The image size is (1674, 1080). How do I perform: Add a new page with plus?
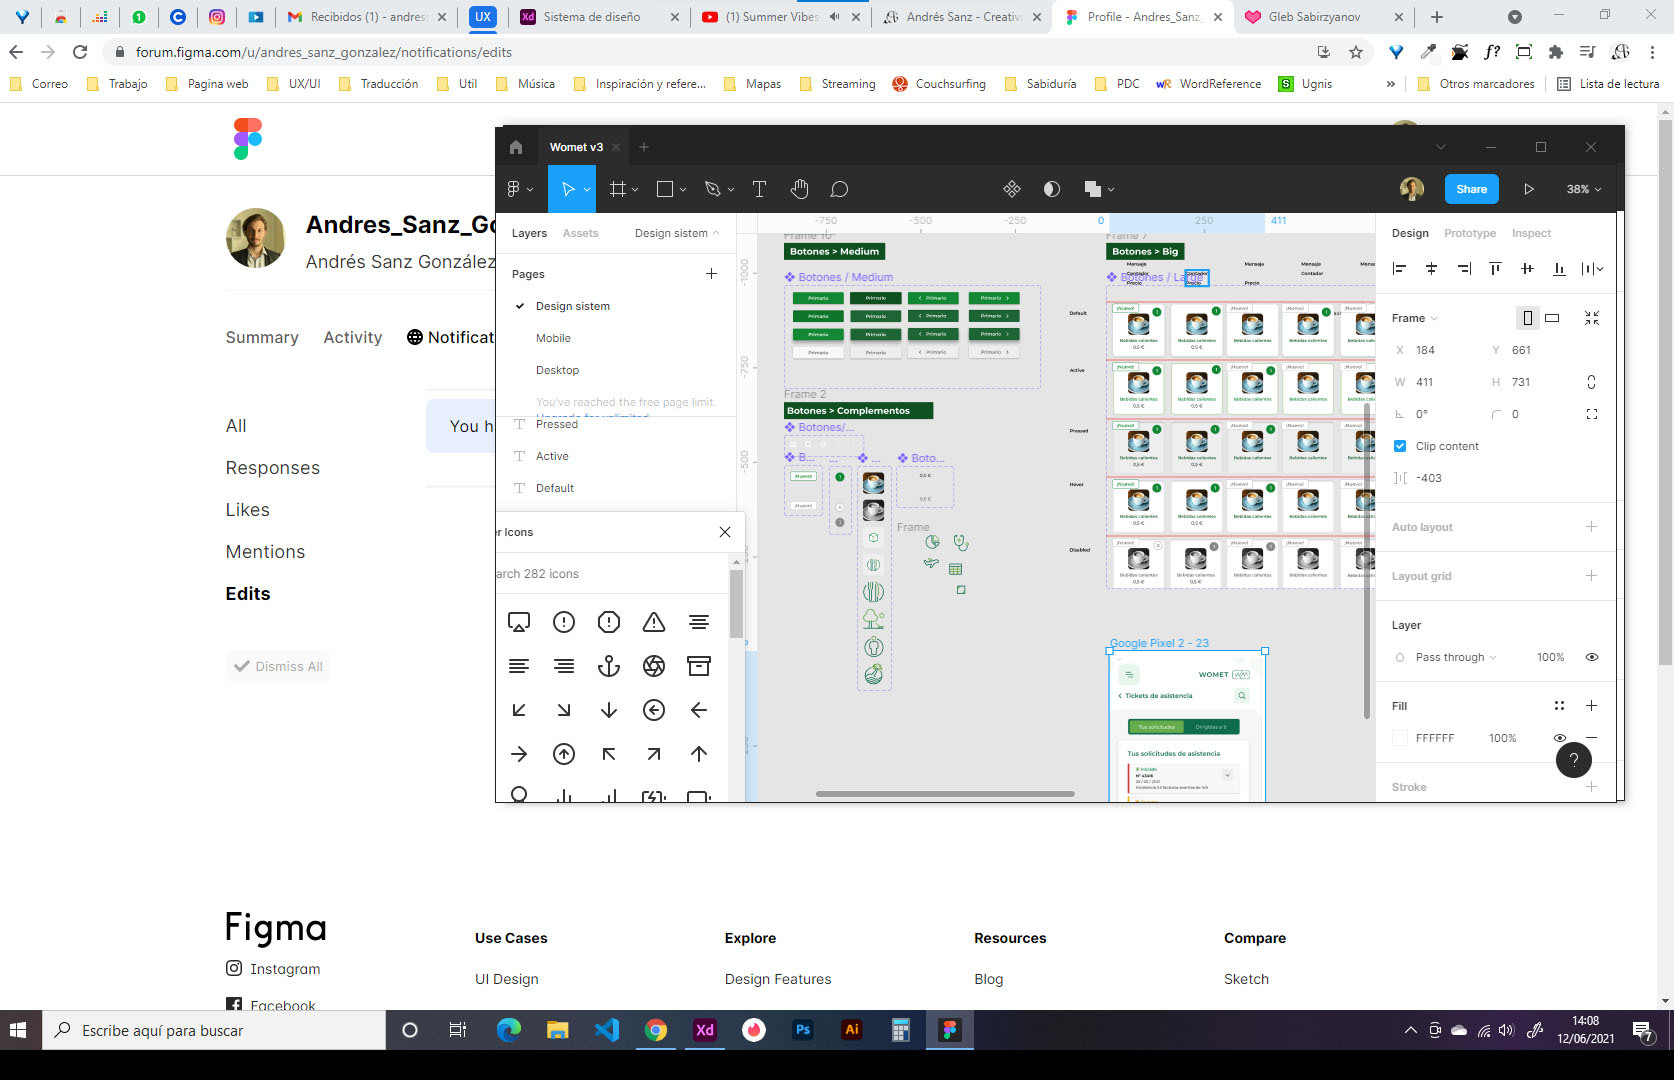click(x=711, y=273)
